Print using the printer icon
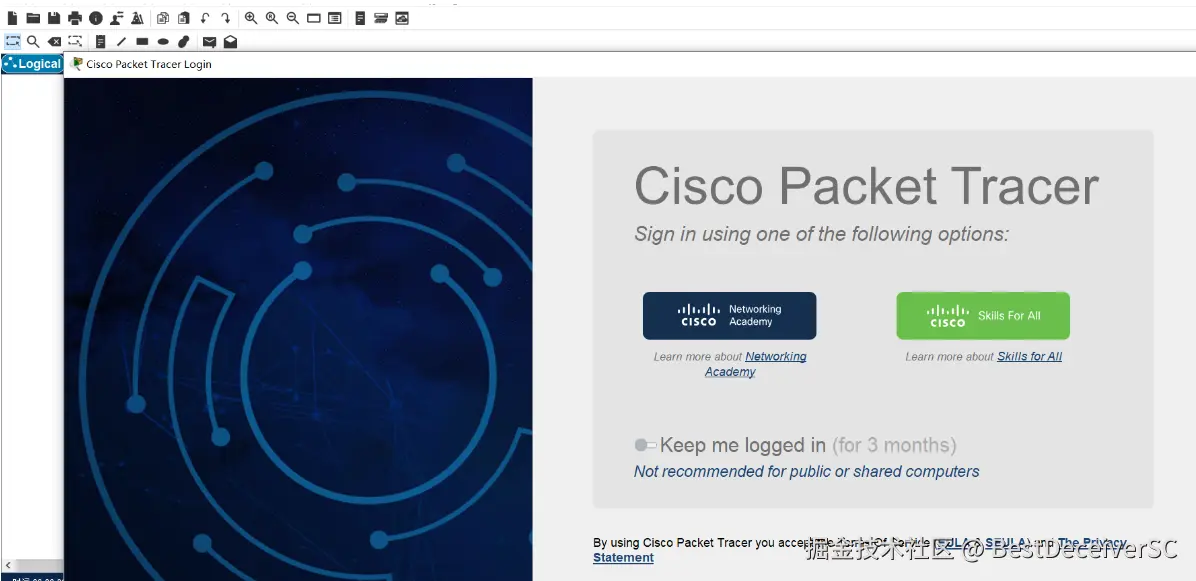1196x581 pixels. [75, 18]
